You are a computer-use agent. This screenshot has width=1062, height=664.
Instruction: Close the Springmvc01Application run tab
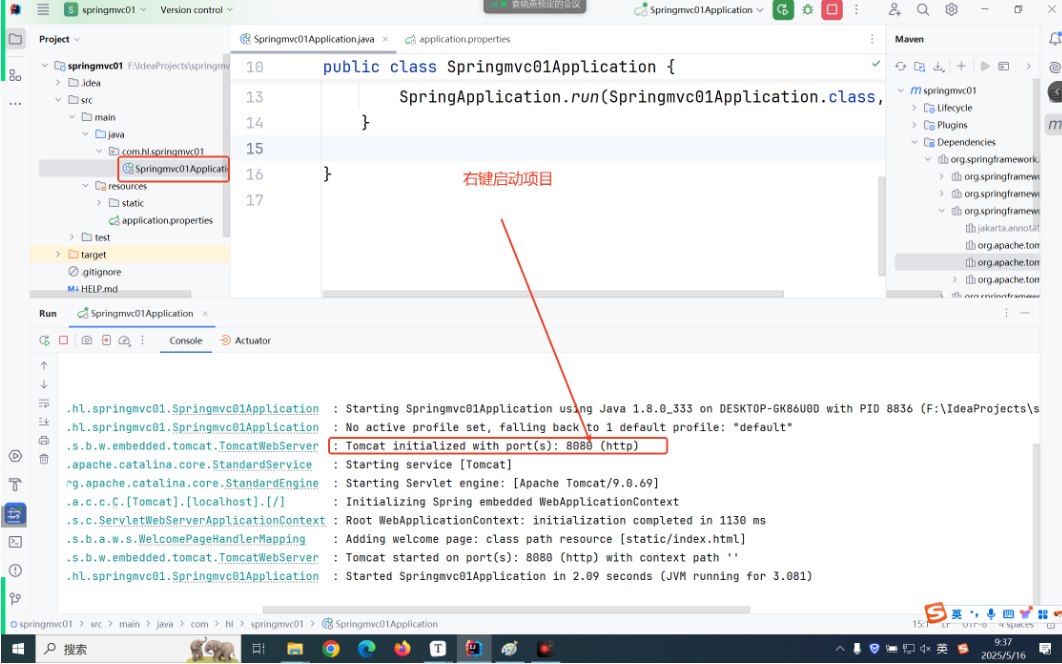205,314
